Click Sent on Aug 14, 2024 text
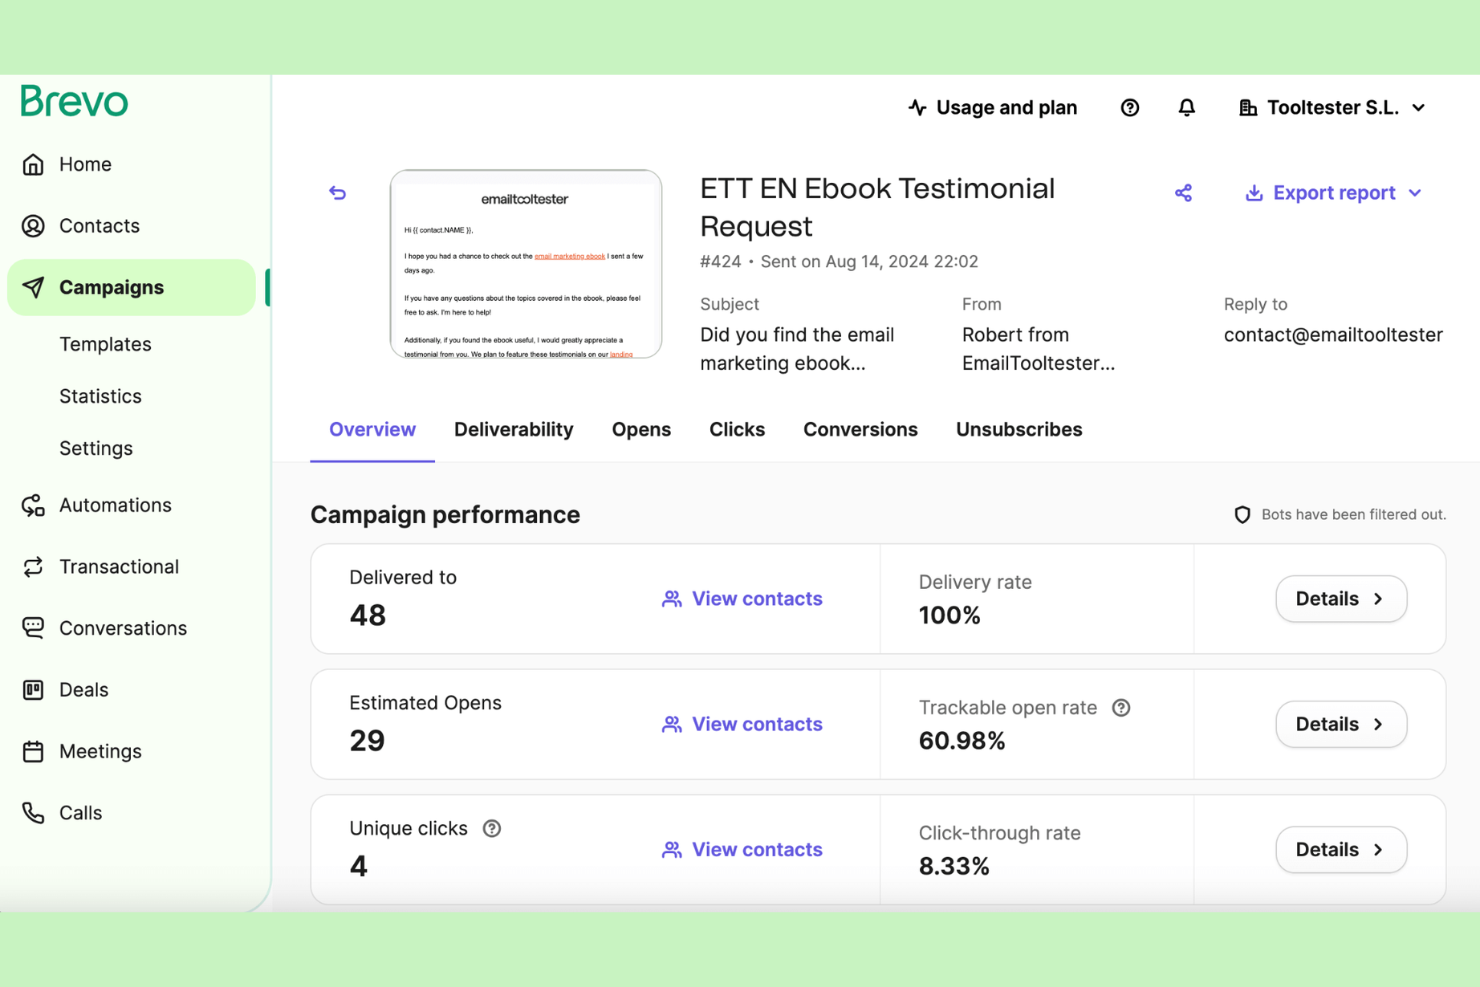The height and width of the screenshot is (987, 1480). coord(869,262)
